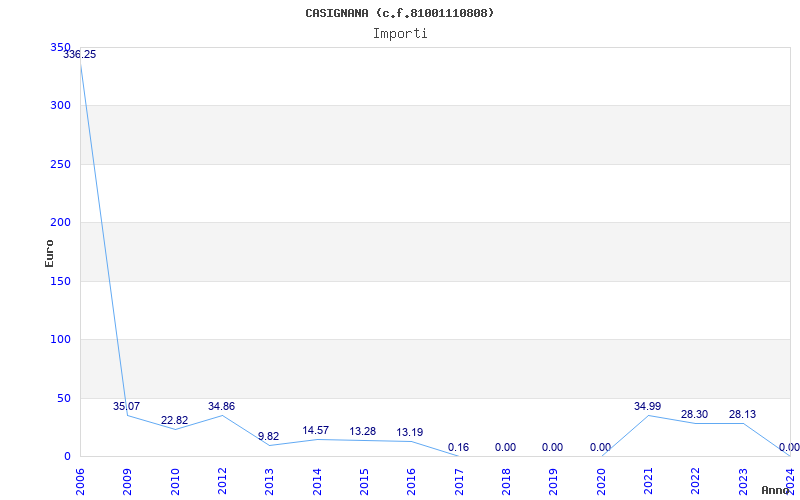
Task: Click the 150 value on Euro axis
Action: 60,281
